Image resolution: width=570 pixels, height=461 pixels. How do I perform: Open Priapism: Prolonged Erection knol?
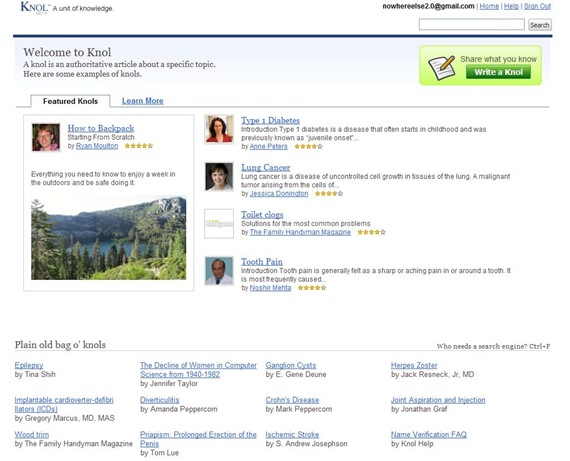[x=198, y=439]
